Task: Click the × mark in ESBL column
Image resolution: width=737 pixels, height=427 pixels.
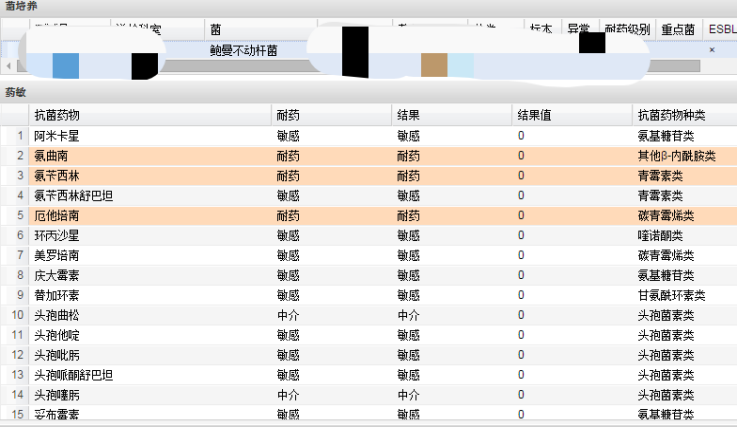Action: coord(712,50)
